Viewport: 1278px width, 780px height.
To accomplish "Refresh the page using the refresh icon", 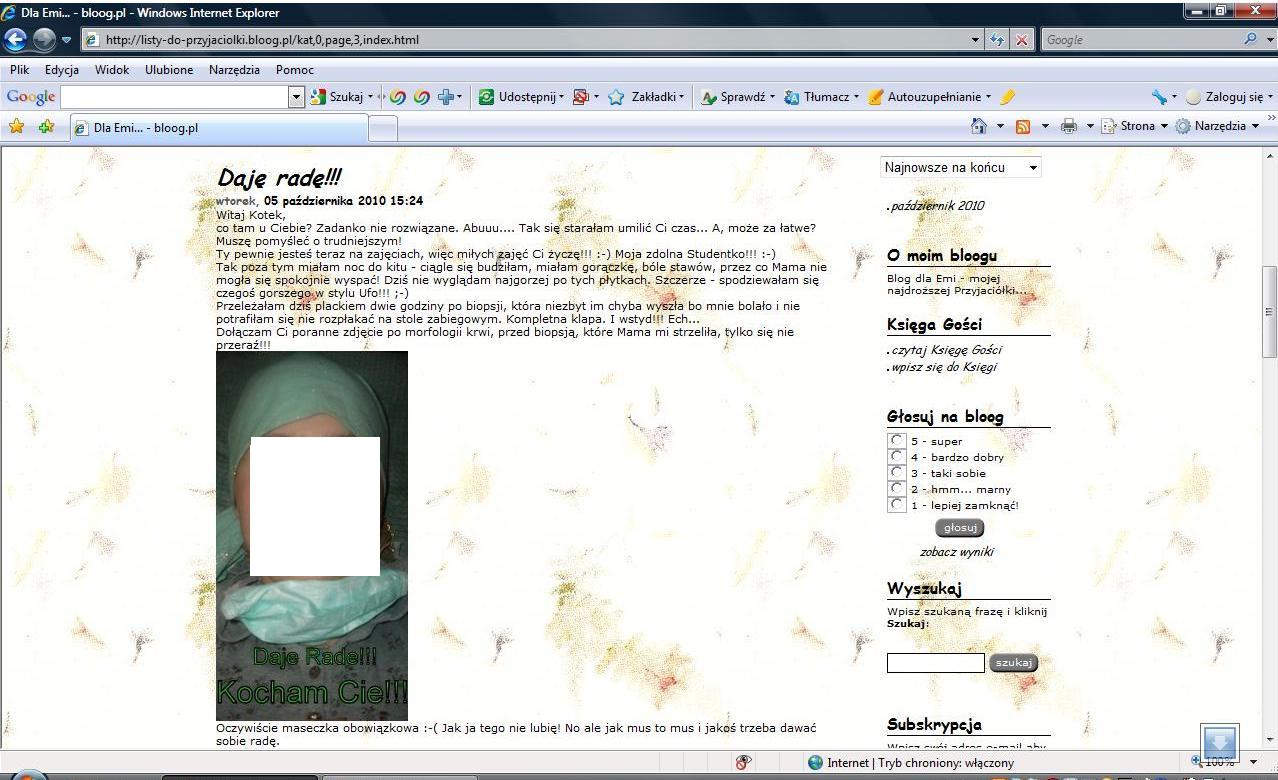I will (x=997, y=40).
